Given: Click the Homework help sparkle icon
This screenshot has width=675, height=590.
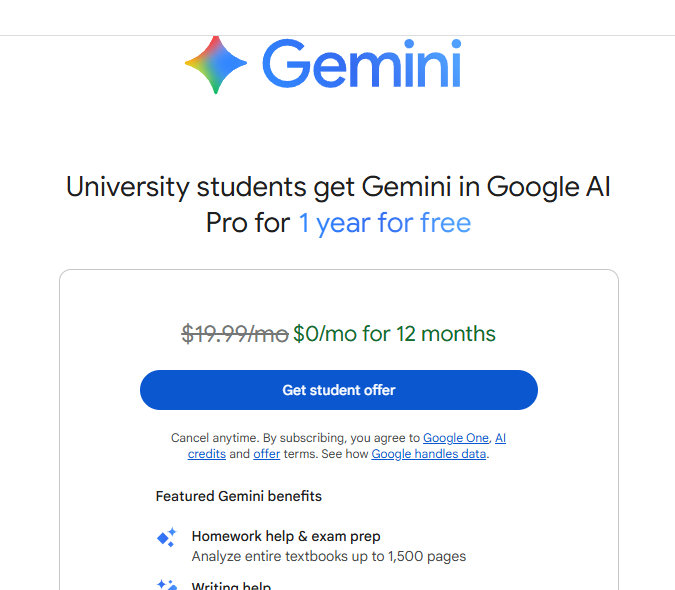Looking at the screenshot, I should 166,537.
